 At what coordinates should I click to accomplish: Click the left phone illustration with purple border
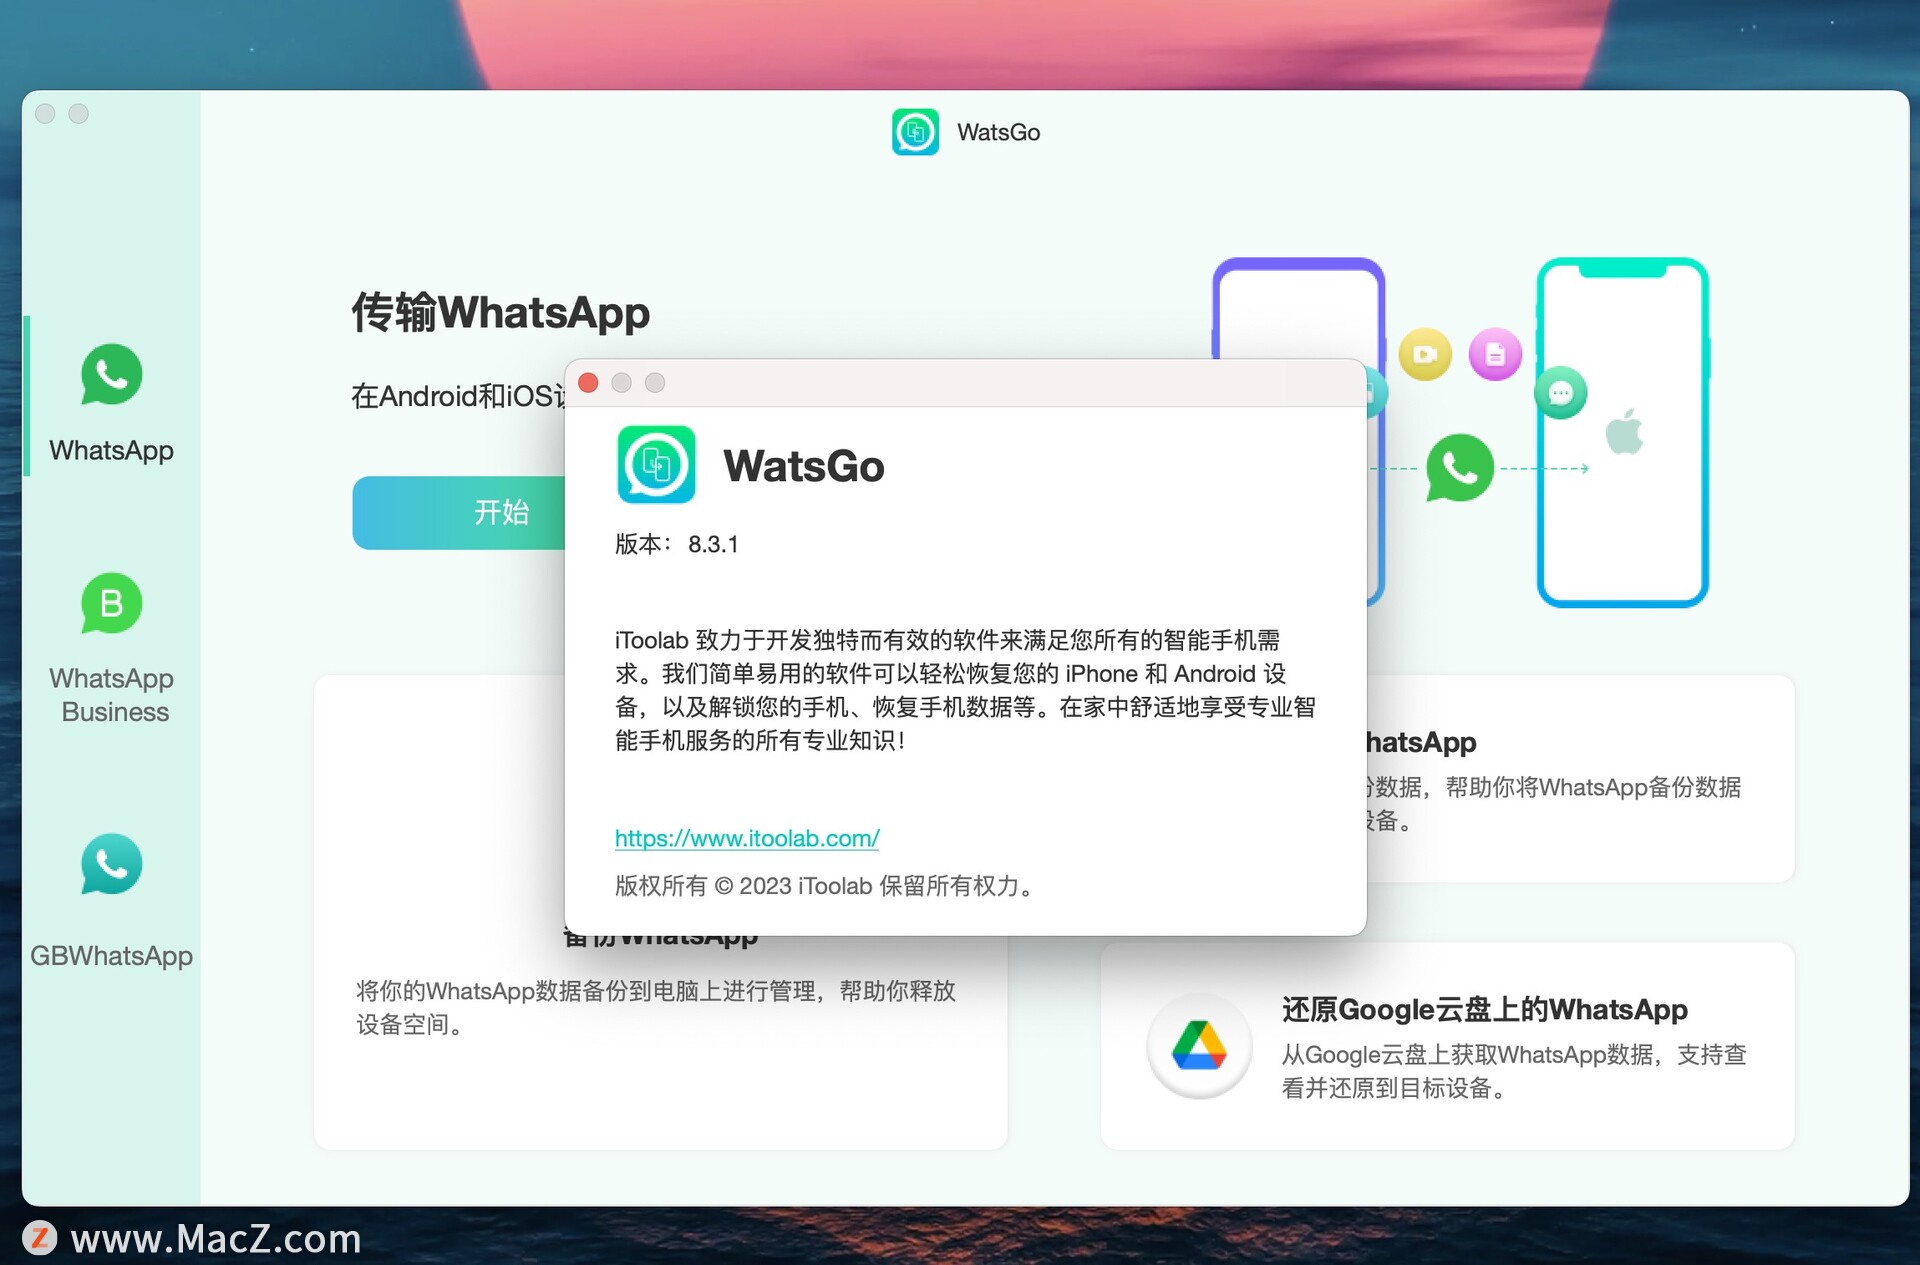click(1298, 308)
